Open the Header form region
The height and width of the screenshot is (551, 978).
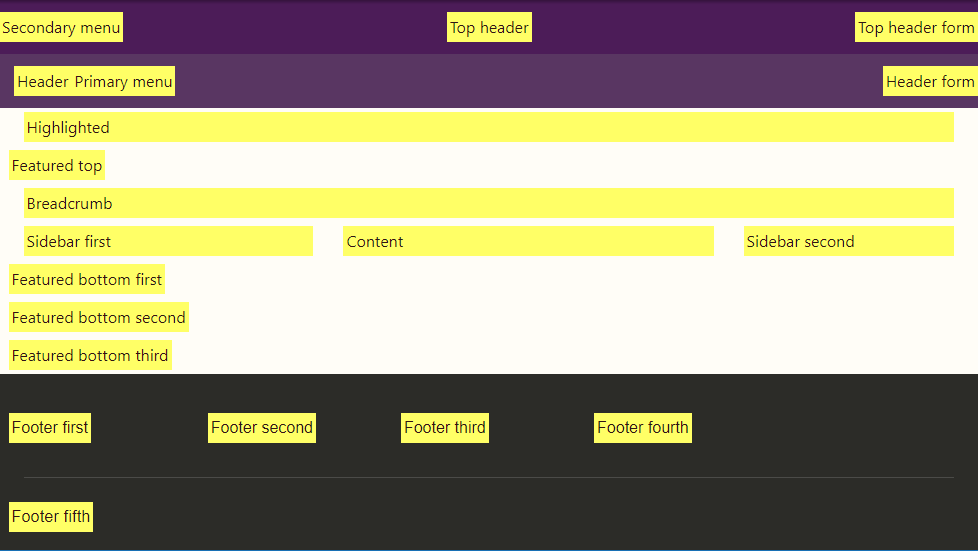pos(930,81)
